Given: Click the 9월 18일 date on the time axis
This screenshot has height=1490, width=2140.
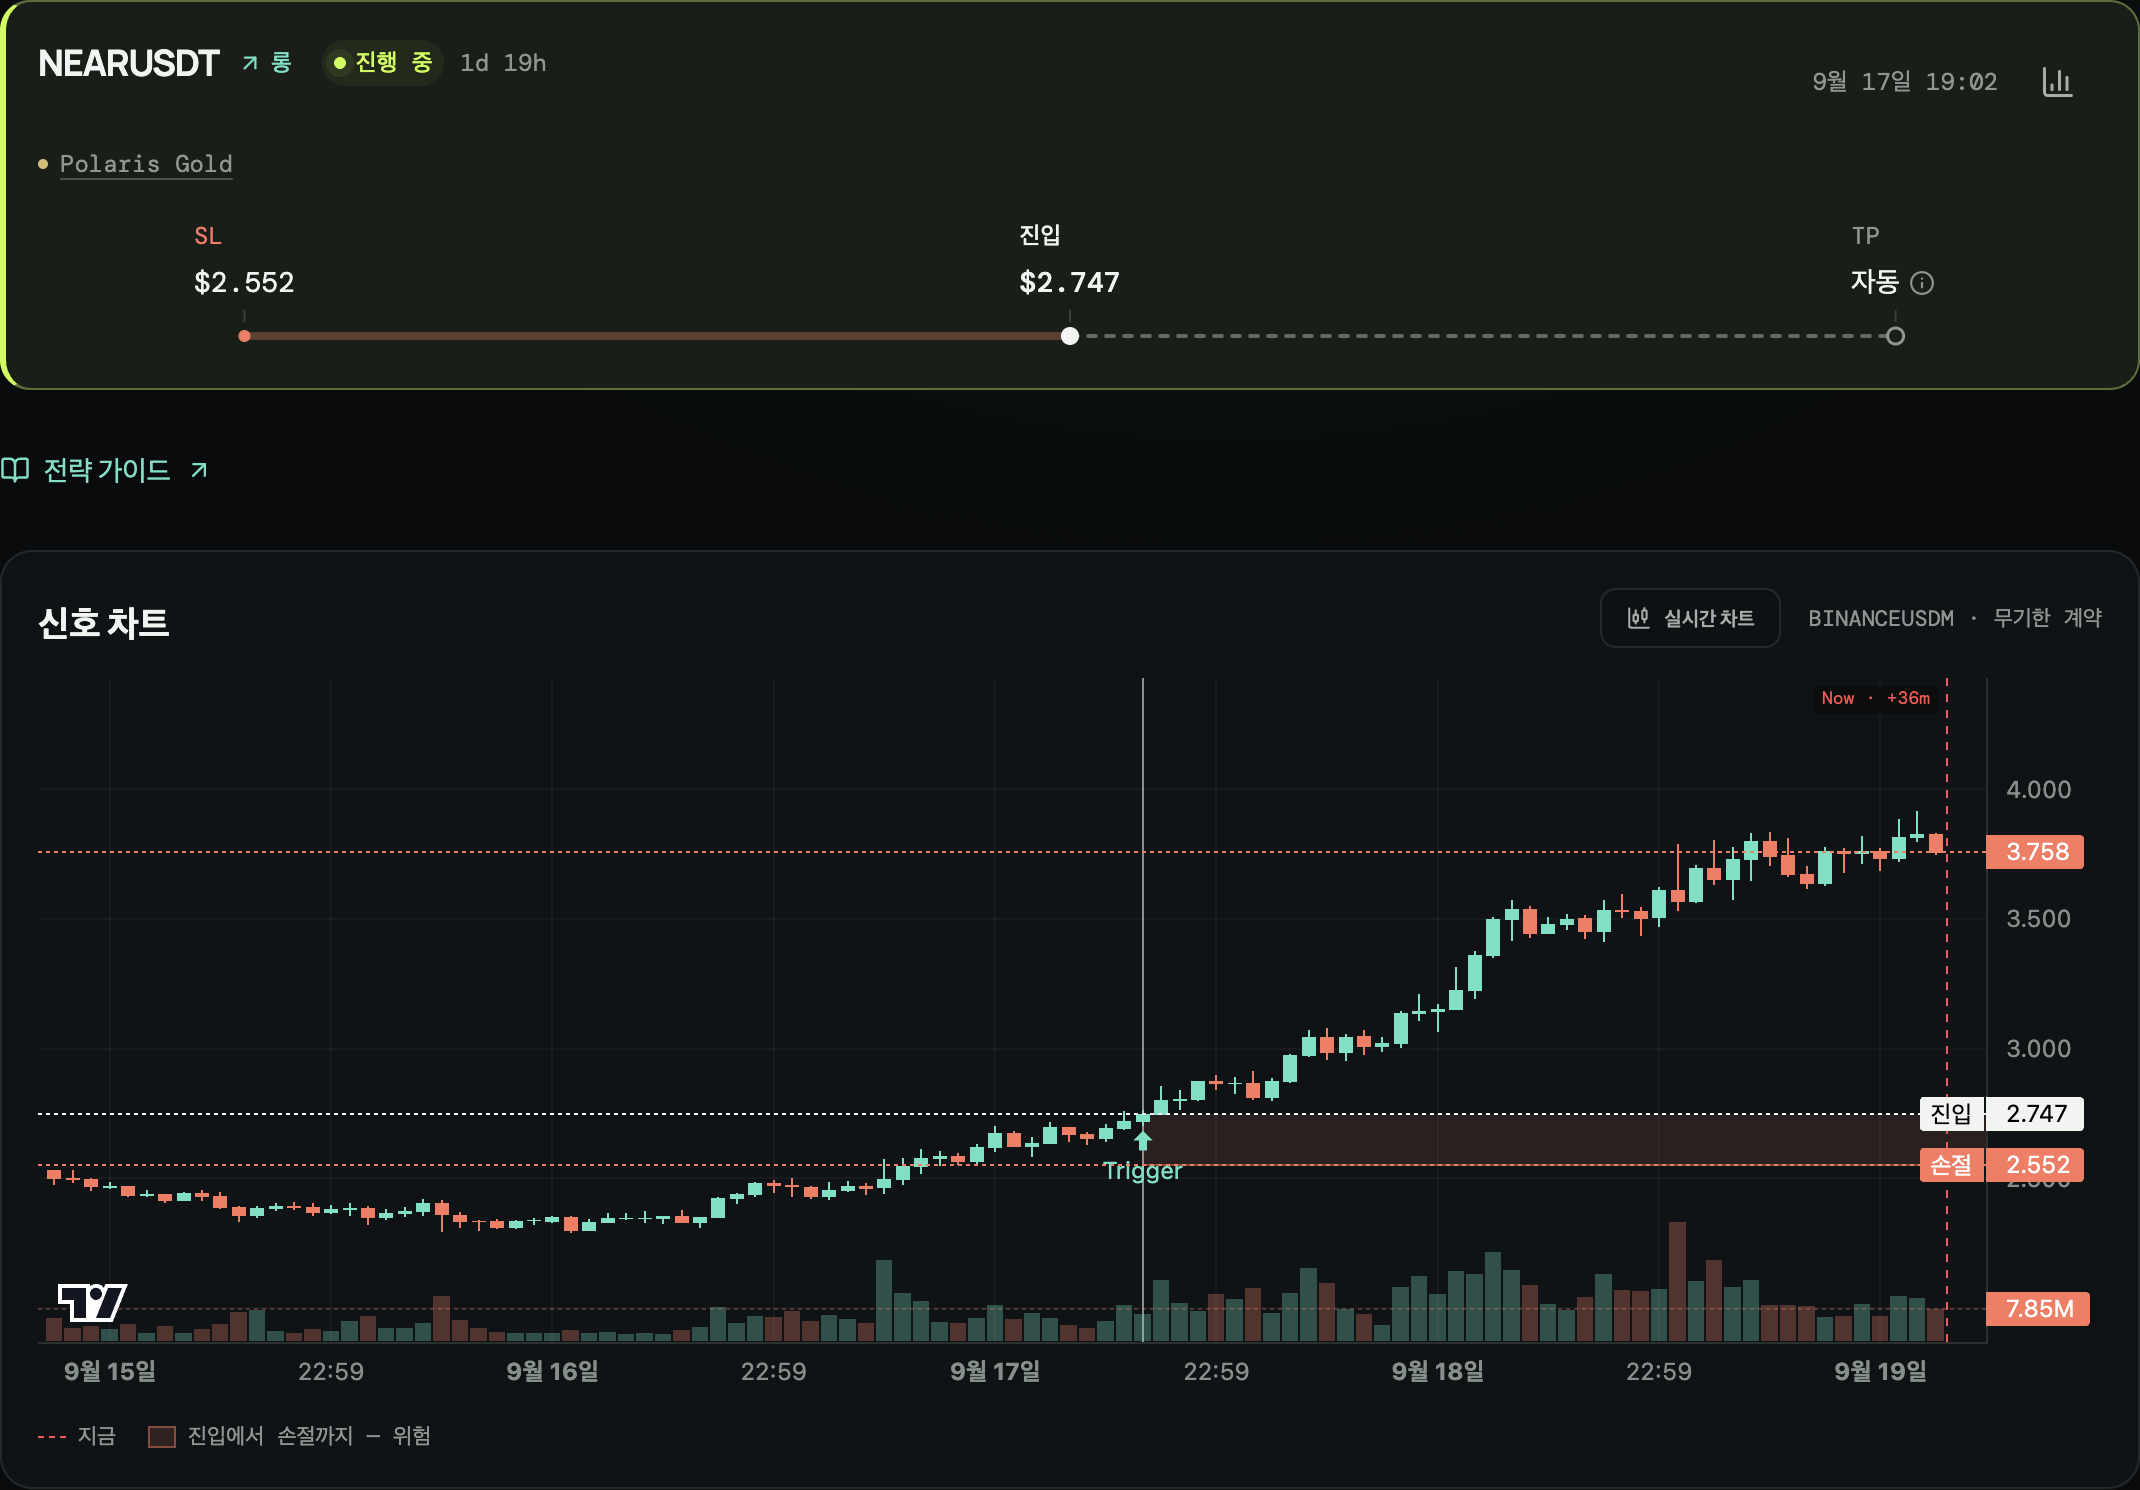Looking at the screenshot, I should point(1437,1371).
